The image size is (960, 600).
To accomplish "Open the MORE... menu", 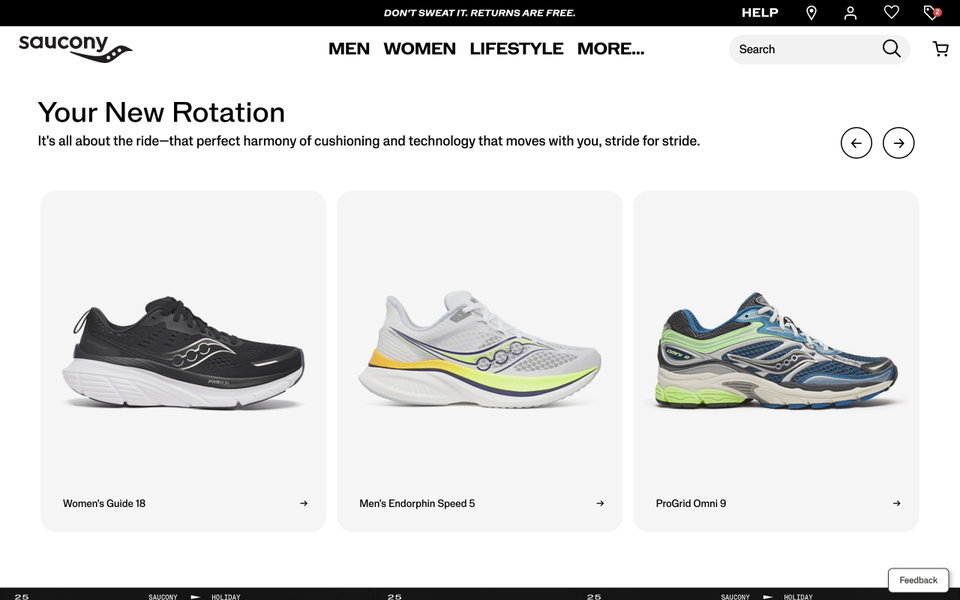I will pyautogui.click(x=610, y=48).
